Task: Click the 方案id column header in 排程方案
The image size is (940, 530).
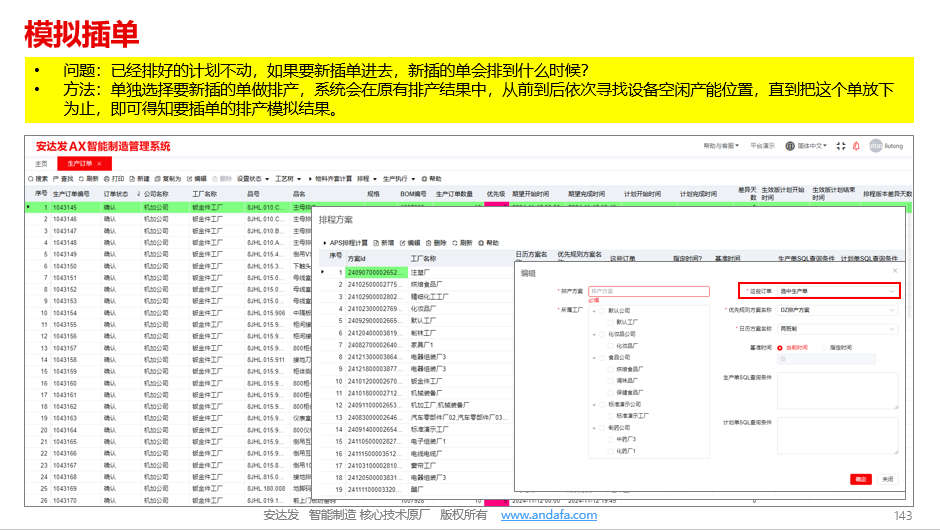Action: click(356, 258)
